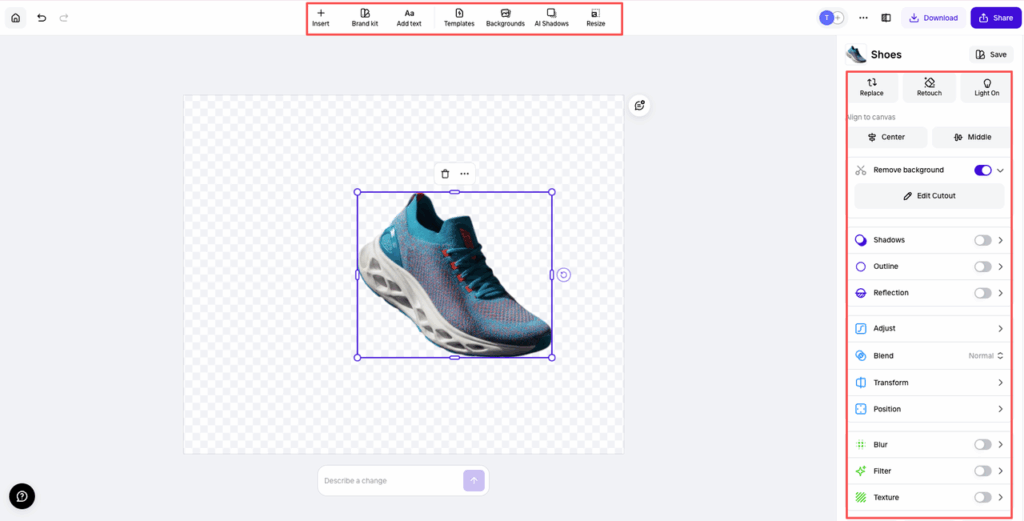Screen dimensions: 1024x521
Task: Open the object three-dot menu above shoe
Action: [x=464, y=174]
